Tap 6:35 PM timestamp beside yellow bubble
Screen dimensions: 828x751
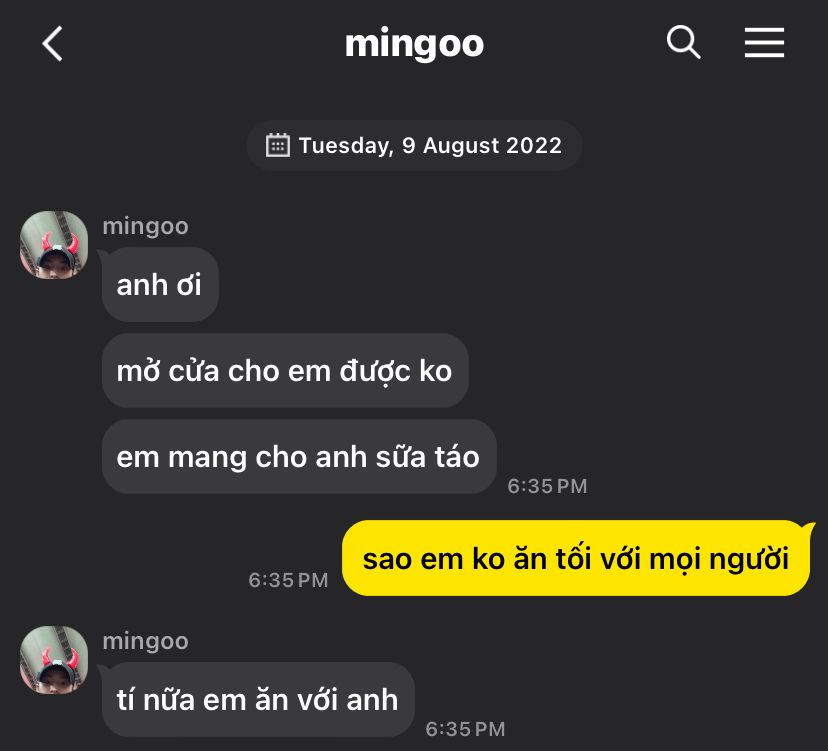[288, 580]
